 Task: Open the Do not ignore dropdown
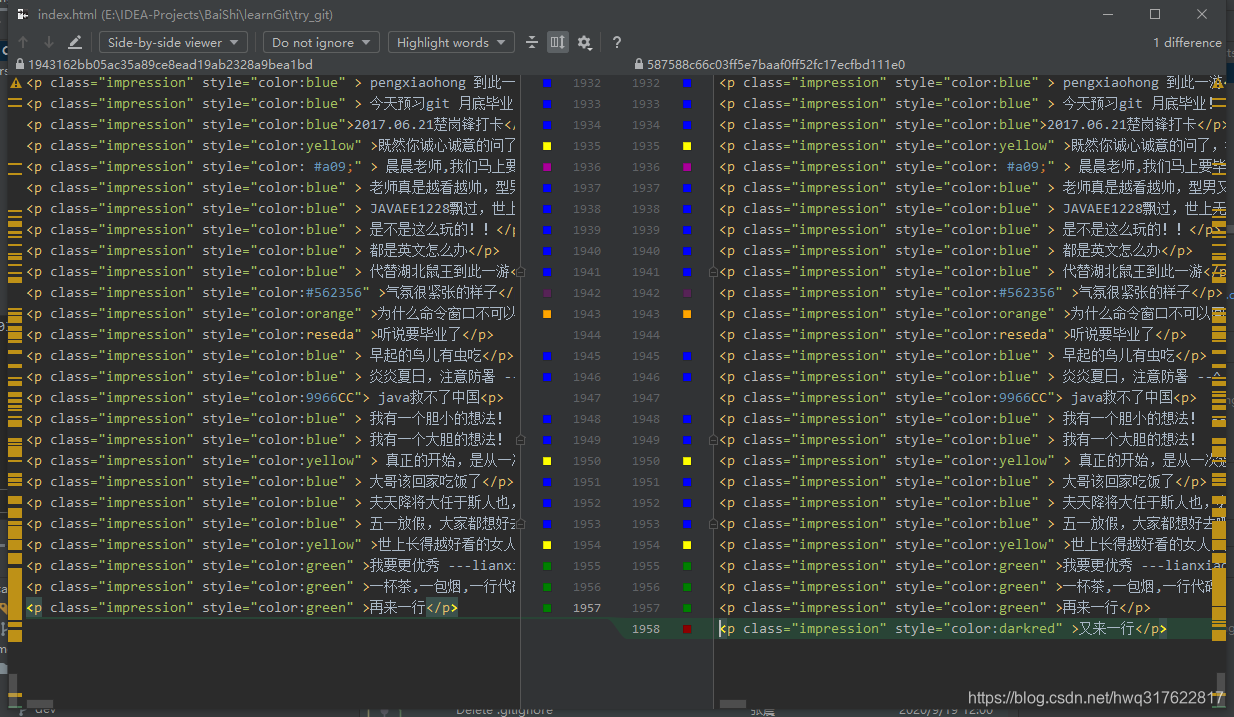click(x=321, y=42)
